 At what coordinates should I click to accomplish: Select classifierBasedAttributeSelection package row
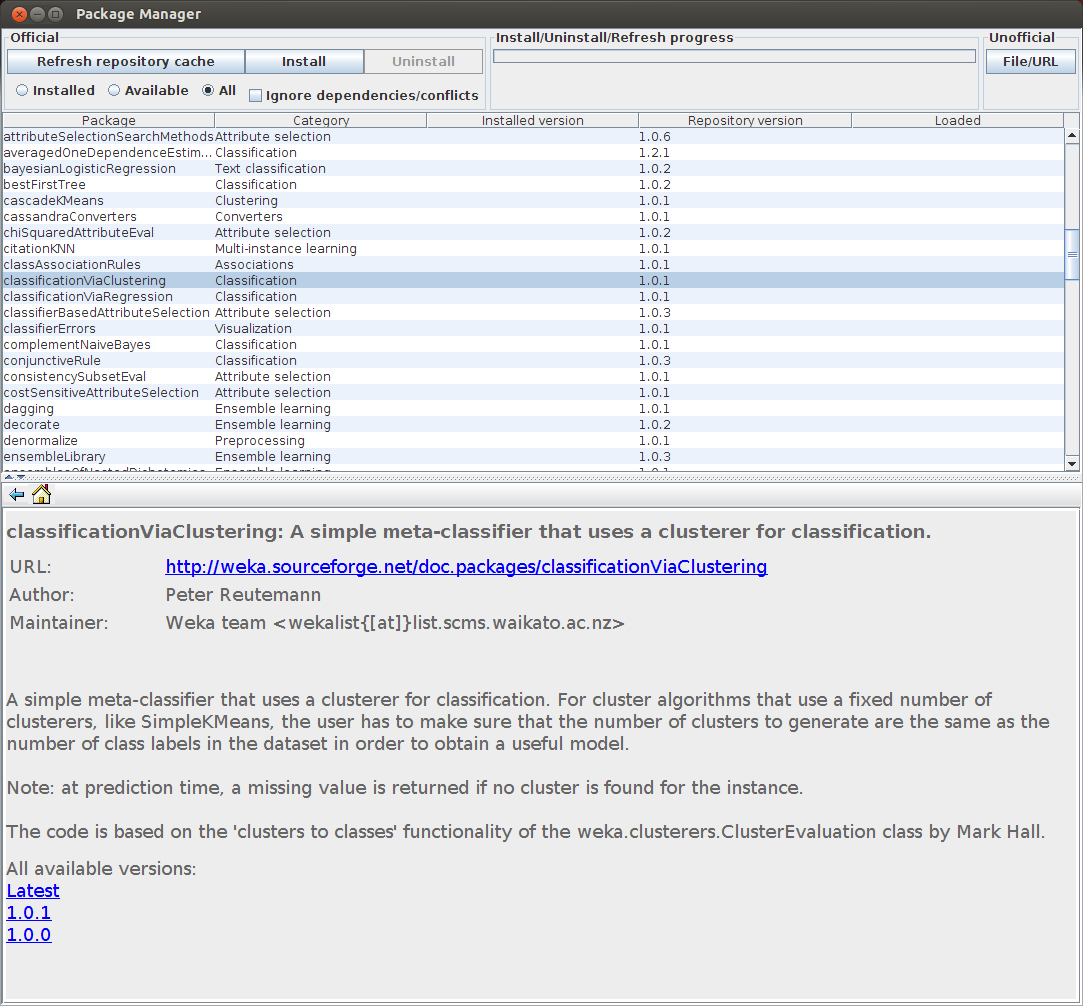click(533, 313)
